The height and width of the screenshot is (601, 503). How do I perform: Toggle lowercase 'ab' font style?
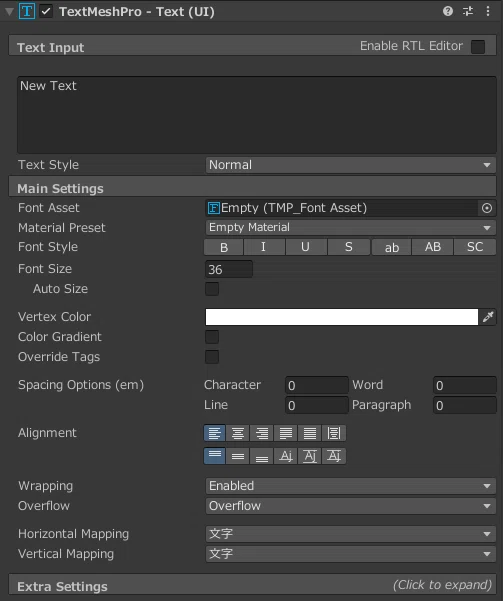click(x=391, y=247)
